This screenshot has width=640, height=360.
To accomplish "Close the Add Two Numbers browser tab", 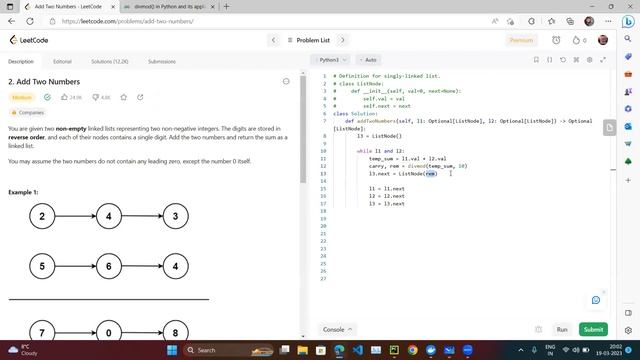I will 113,7.
